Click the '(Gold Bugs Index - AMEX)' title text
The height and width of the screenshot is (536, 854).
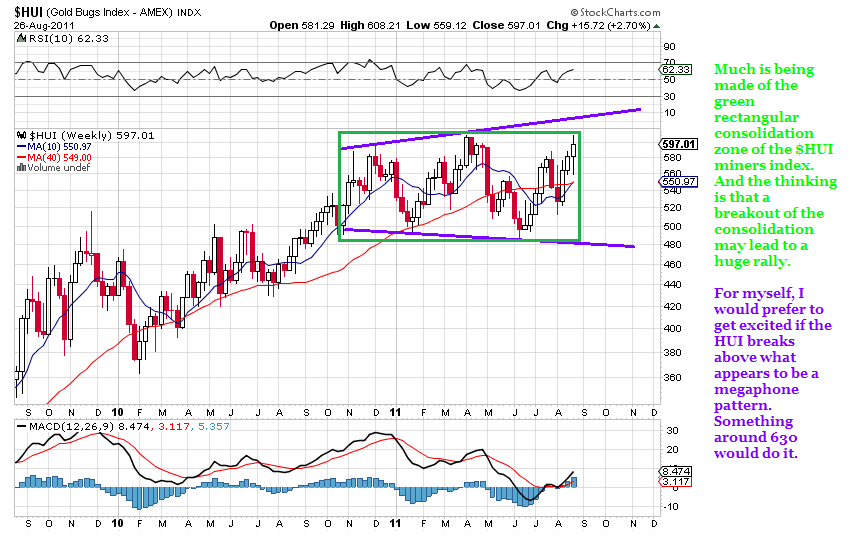[111, 12]
